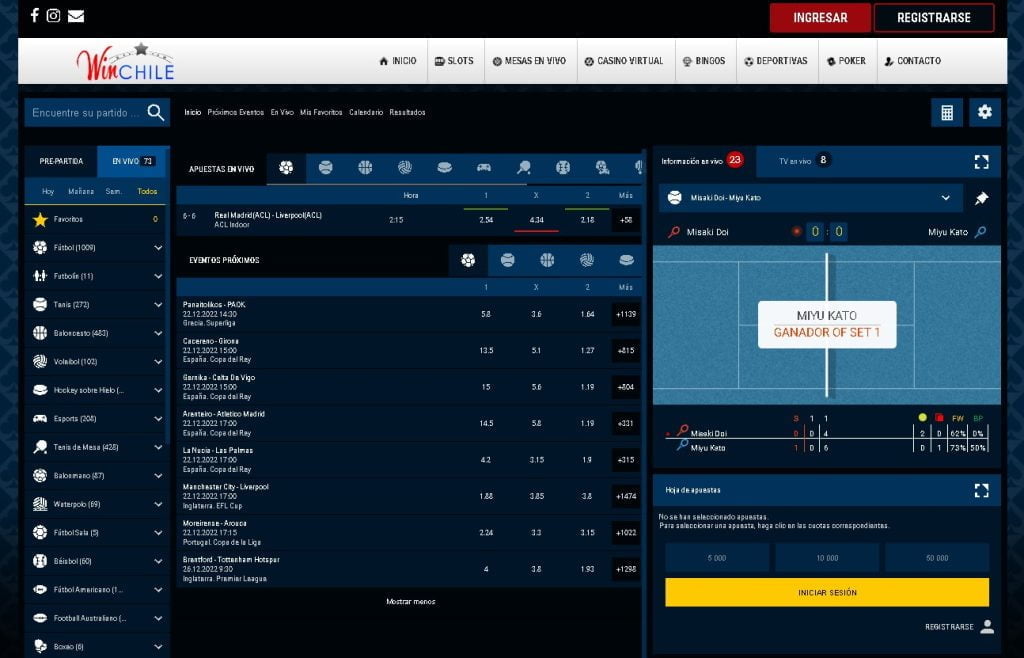Open the Slots menu item

[455, 61]
